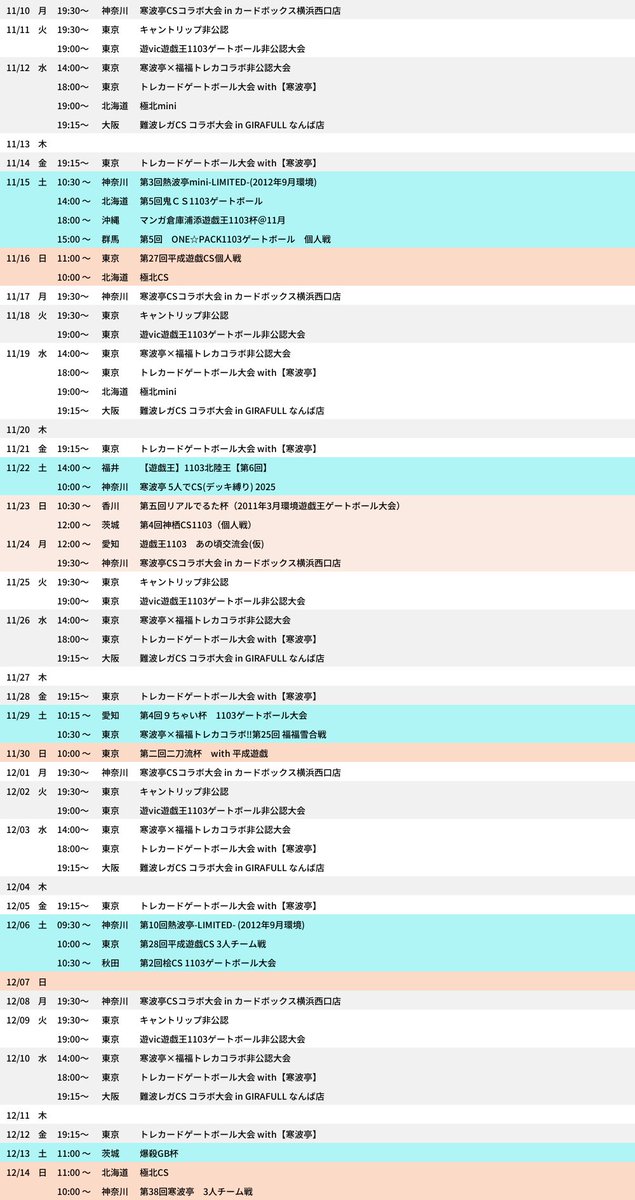Select the empty Sunday date 12/07
The image size is (635, 1200).
pos(18,982)
